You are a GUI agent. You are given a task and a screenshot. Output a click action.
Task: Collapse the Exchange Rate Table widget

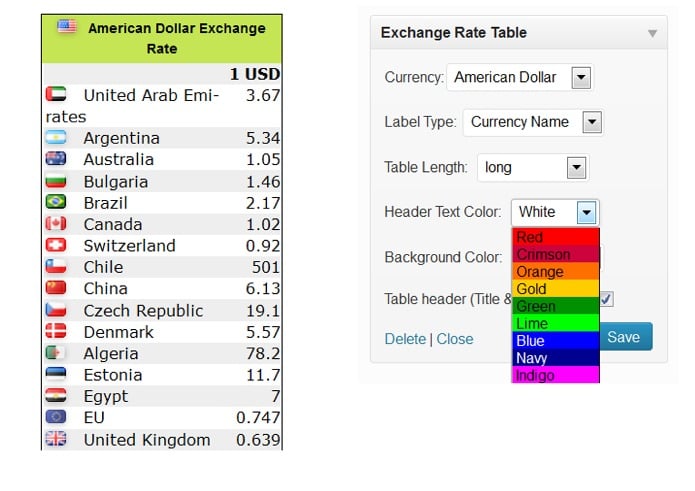[652, 33]
